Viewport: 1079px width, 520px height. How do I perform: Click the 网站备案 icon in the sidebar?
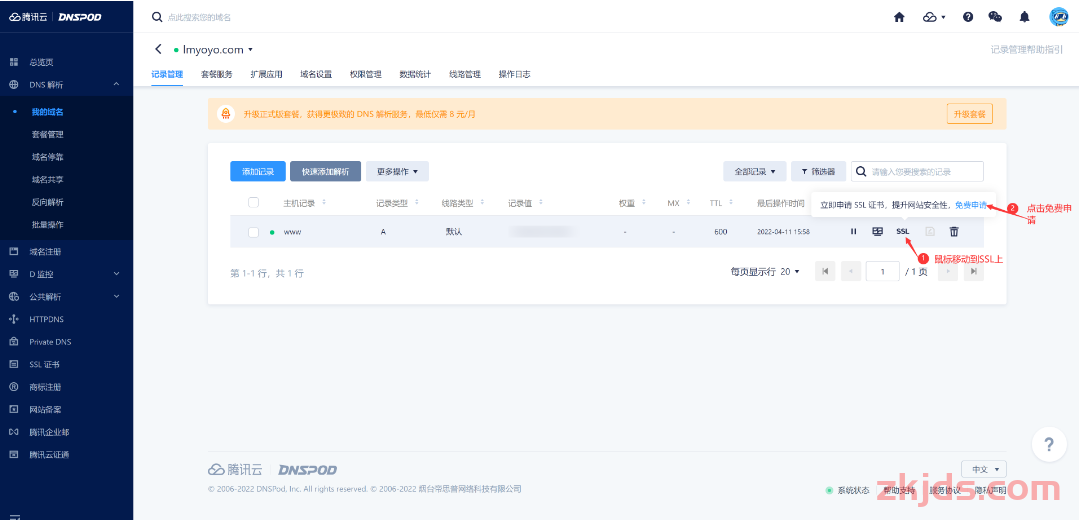coord(14,409)
